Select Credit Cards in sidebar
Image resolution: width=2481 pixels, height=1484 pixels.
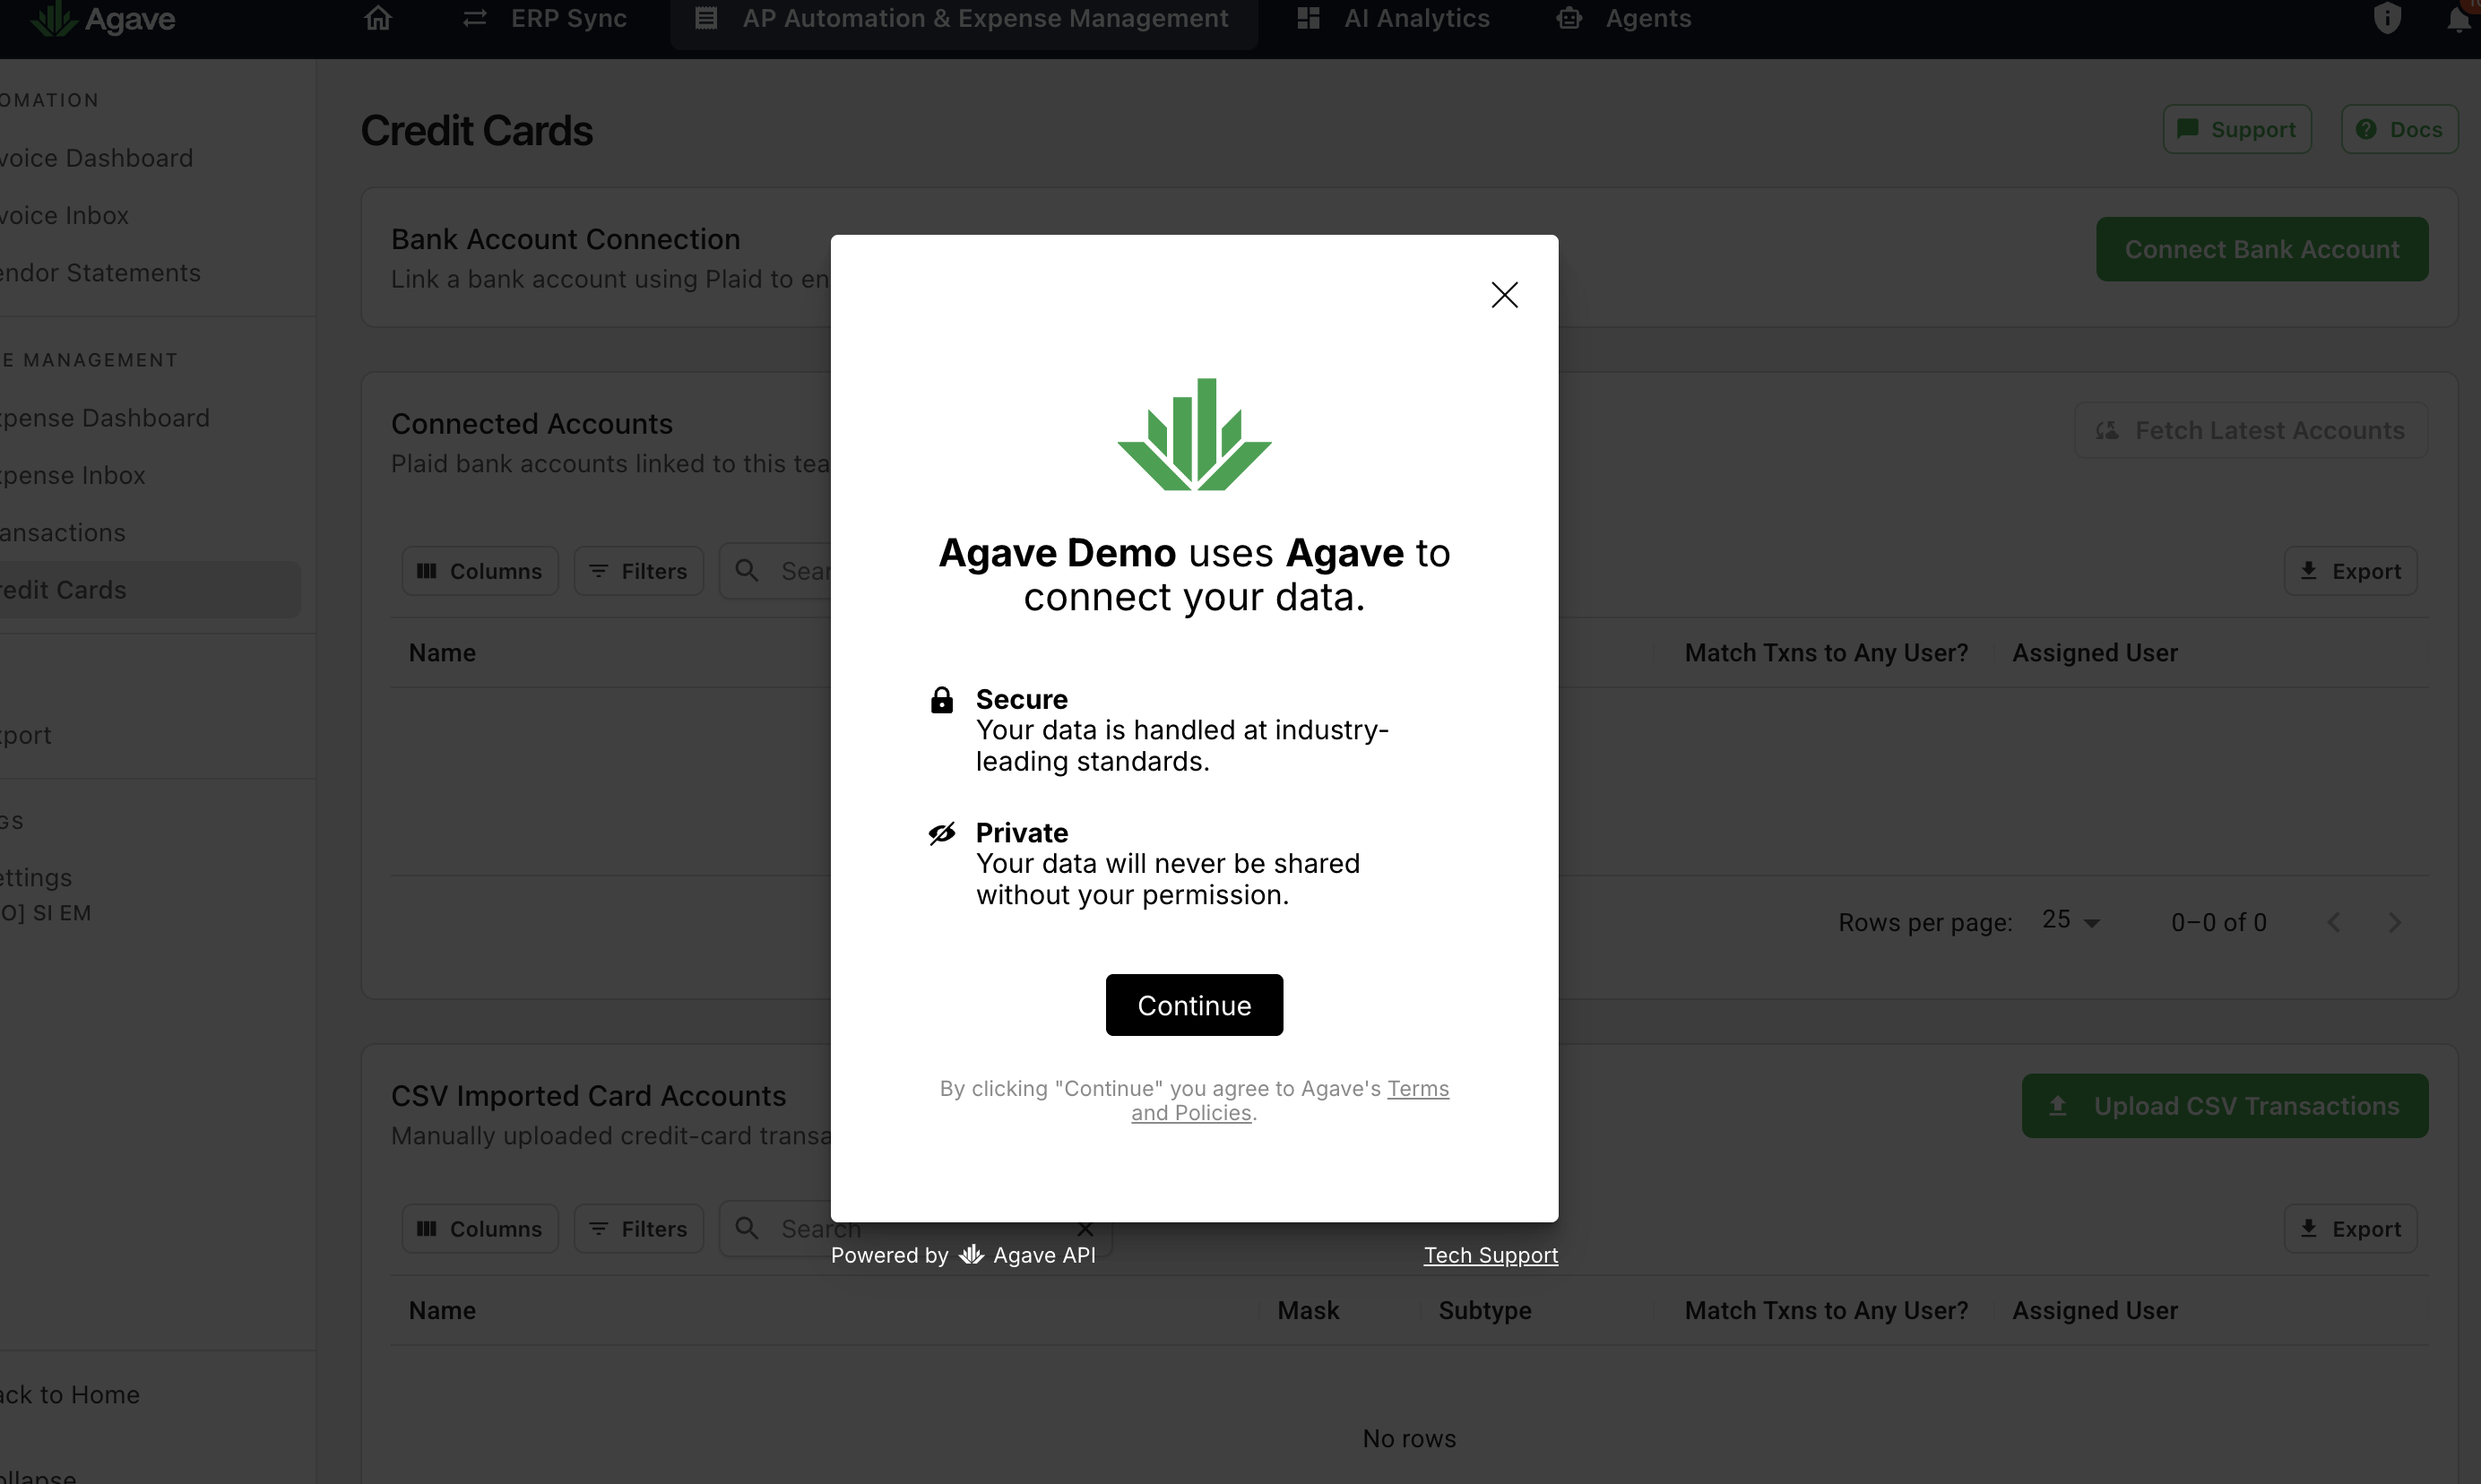click(x=150, y=590)
